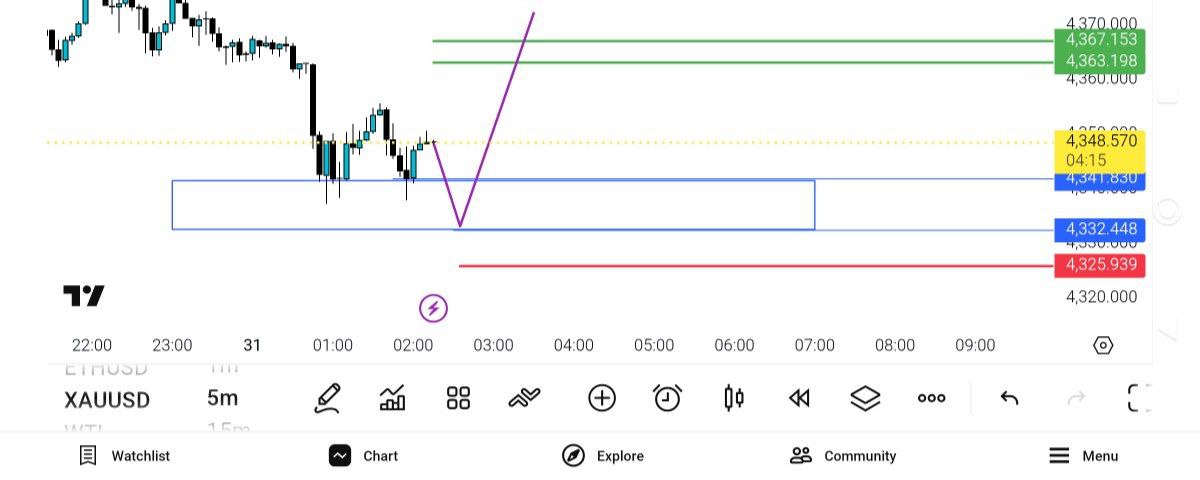Go to the Community tab
1200x480 pixels.
coord(842,456)
